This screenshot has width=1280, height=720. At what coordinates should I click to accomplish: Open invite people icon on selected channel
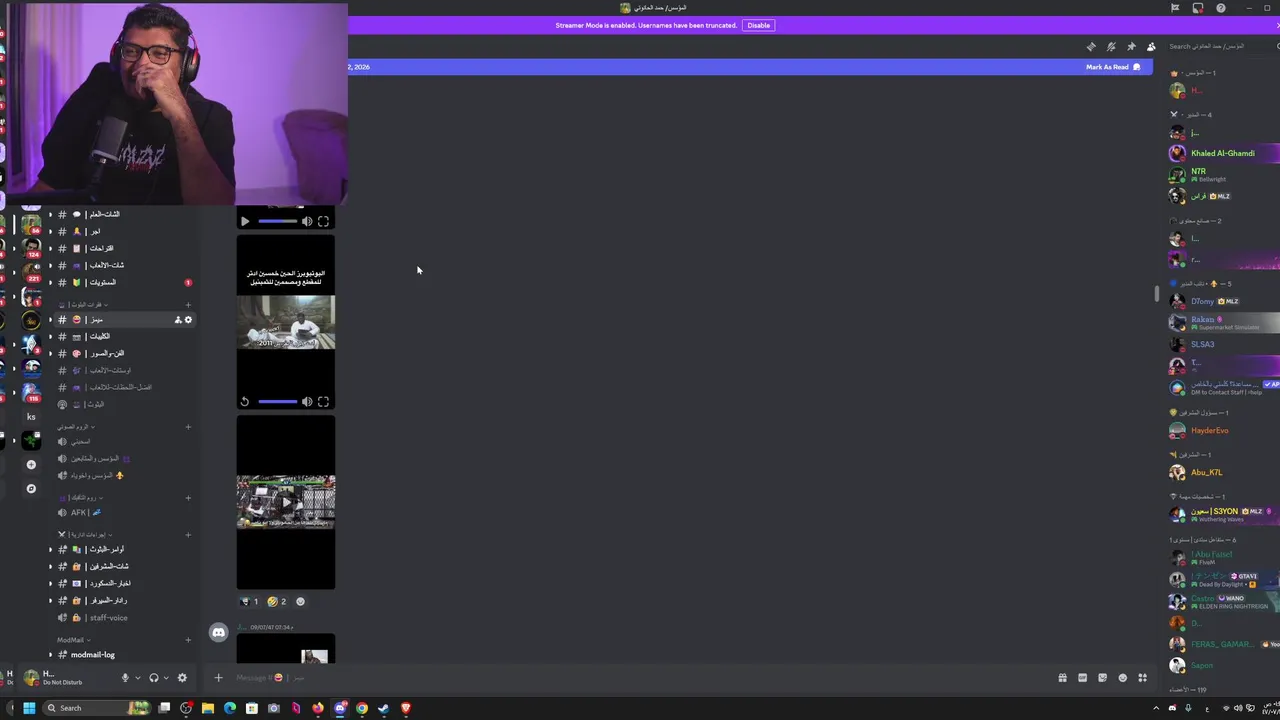(178, 320)
